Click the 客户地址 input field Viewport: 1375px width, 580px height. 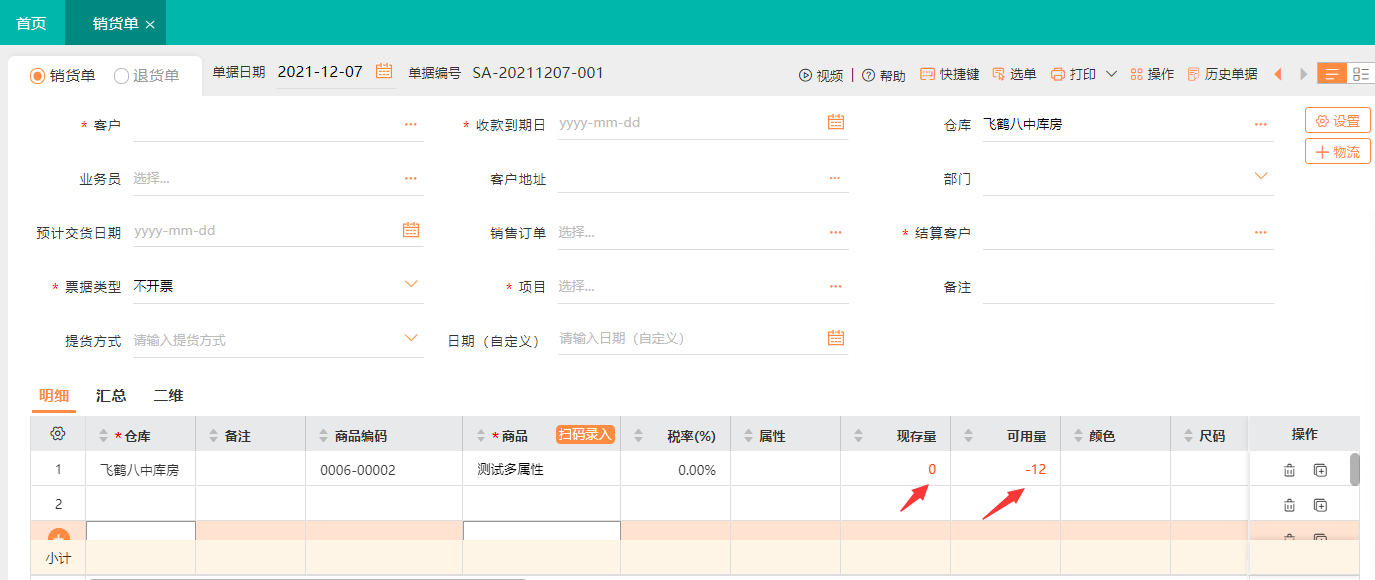tap(690, 179)
